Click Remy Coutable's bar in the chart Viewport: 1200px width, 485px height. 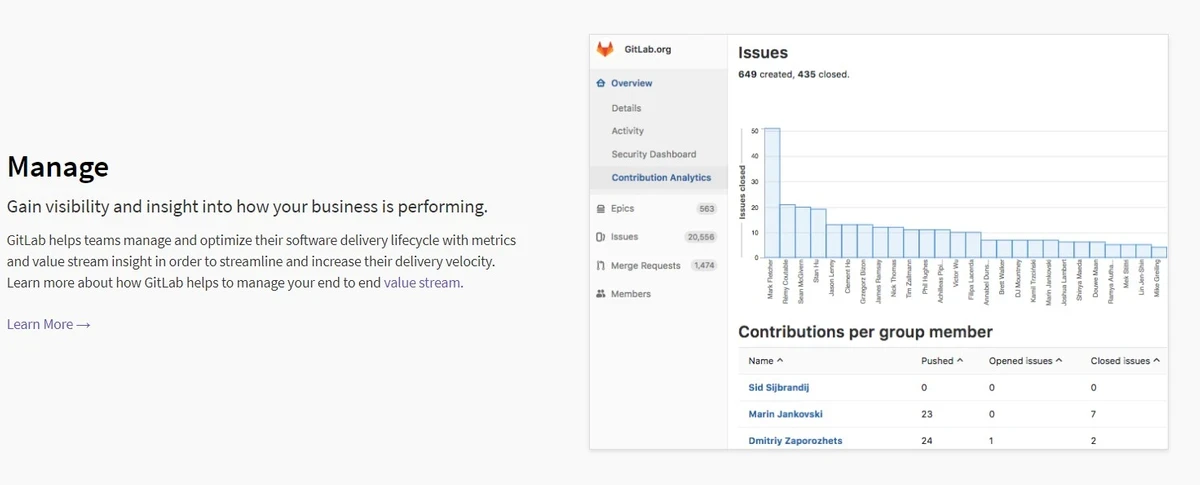point(787,231)
